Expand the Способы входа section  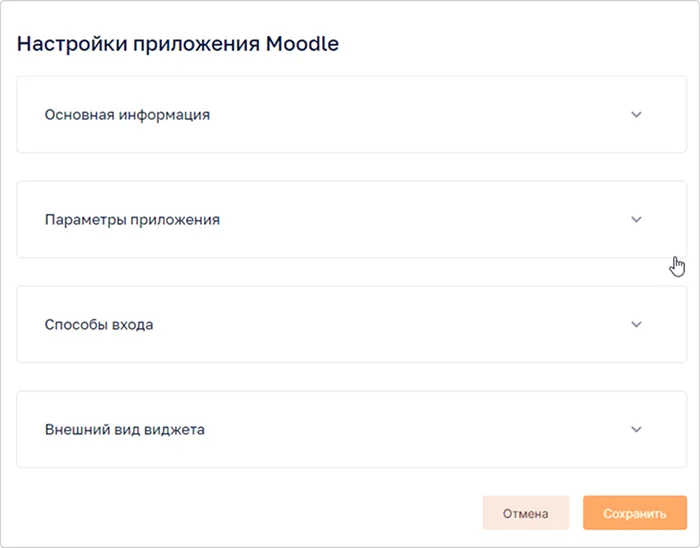pyautogui.click(x=337, y=324)
